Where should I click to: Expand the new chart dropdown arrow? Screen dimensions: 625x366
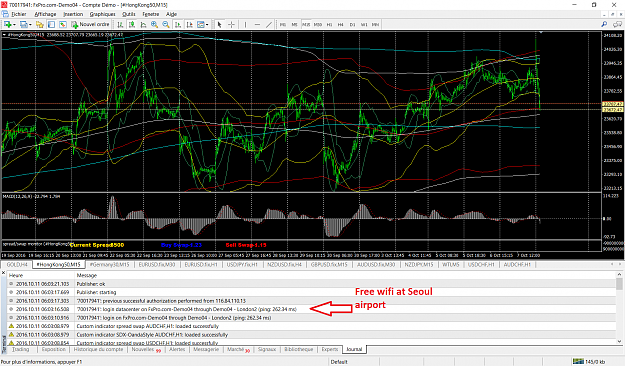[14, 25]
